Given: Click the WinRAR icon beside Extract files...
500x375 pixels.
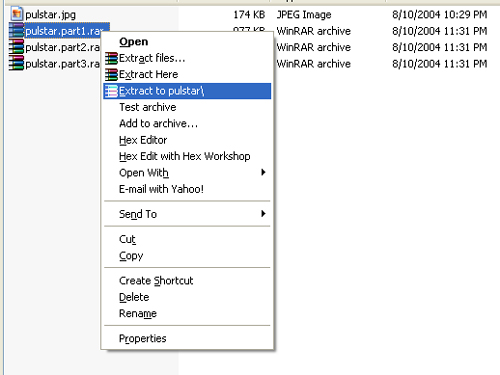Looking at the screenshot, I should pyautogui.click(x=111, y=58).
